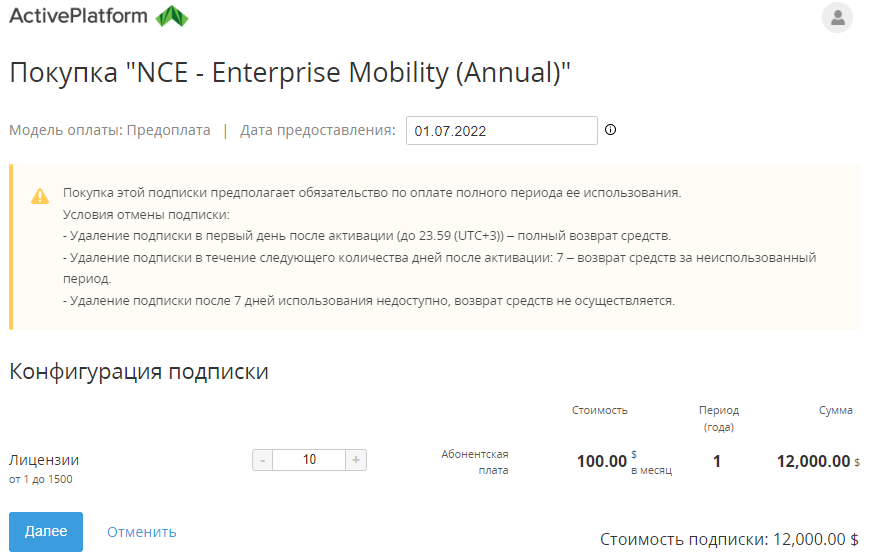Click the info icon beside the date field
Image resolution: width=876 pixels, height=559 pixels.
click(x=611, y=130)
